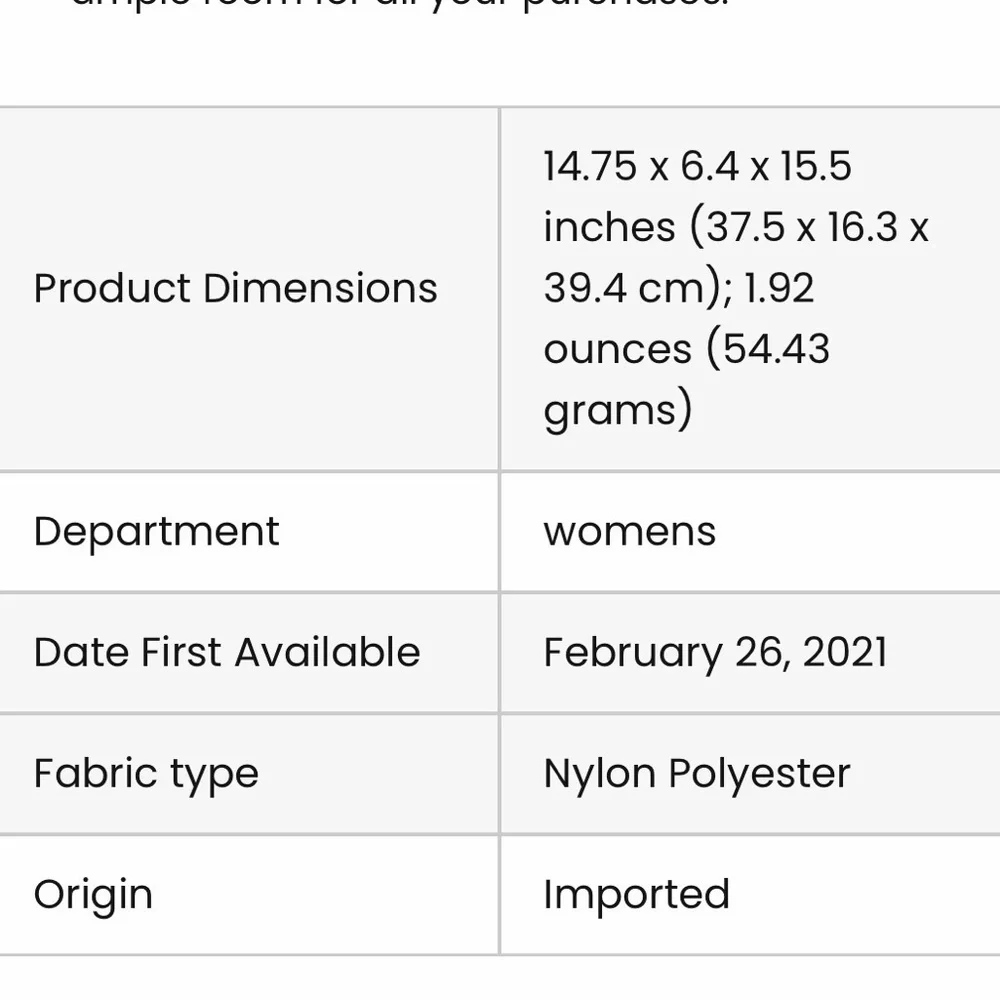
Task: Select the Product Dimensions label cell
Action: point(249,289)
